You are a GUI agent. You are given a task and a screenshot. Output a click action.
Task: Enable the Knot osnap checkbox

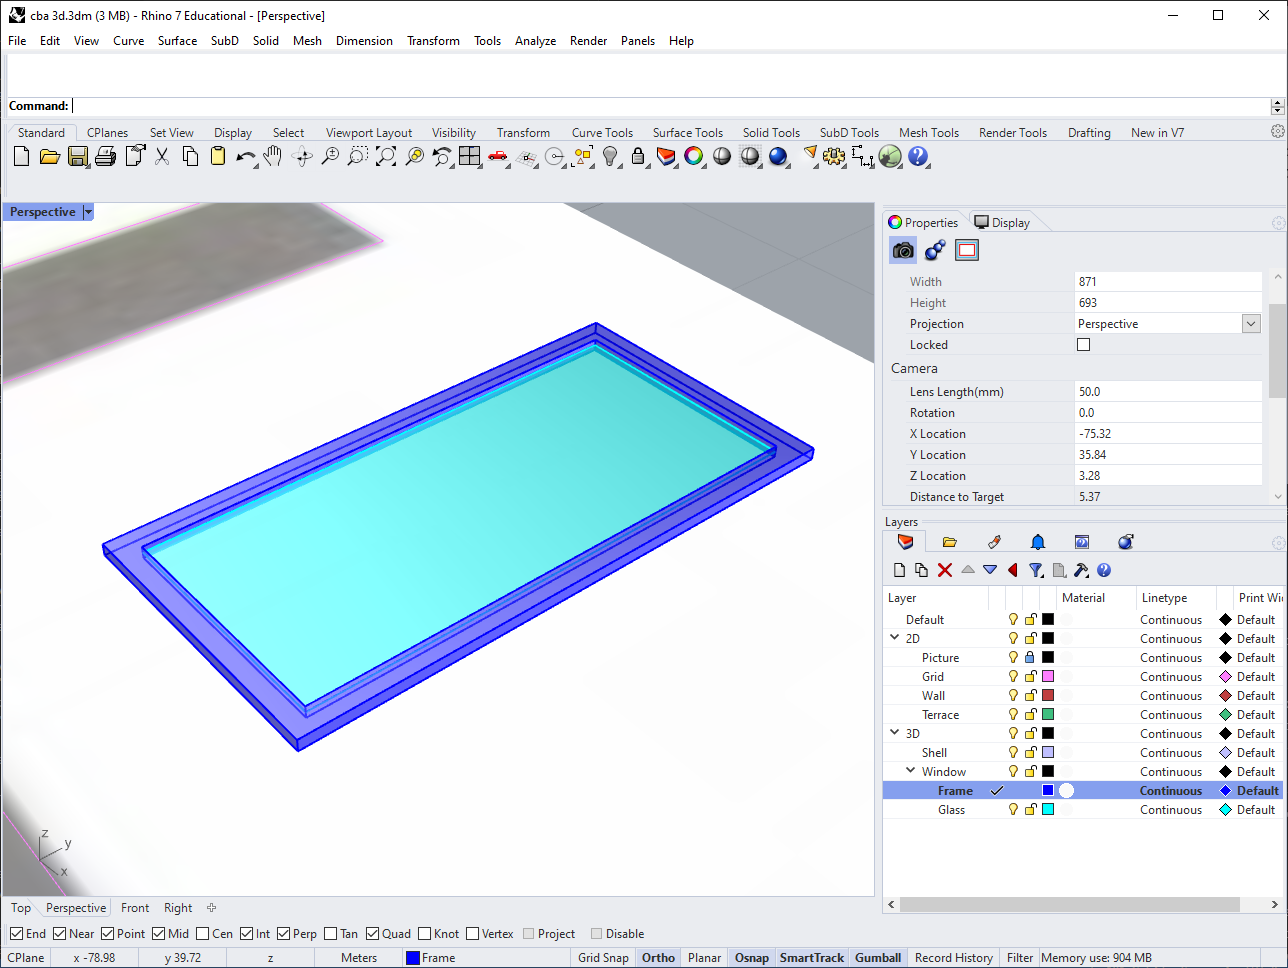425,934
